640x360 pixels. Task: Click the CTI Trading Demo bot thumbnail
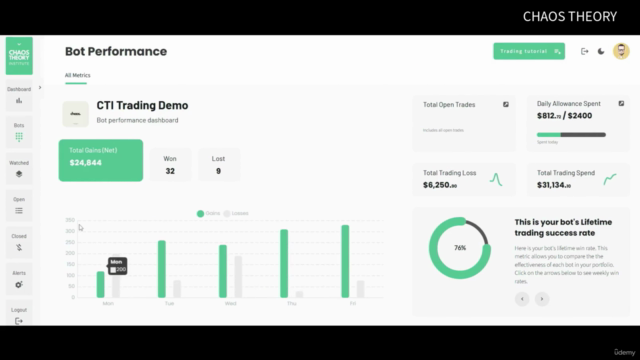pos(76,114)
